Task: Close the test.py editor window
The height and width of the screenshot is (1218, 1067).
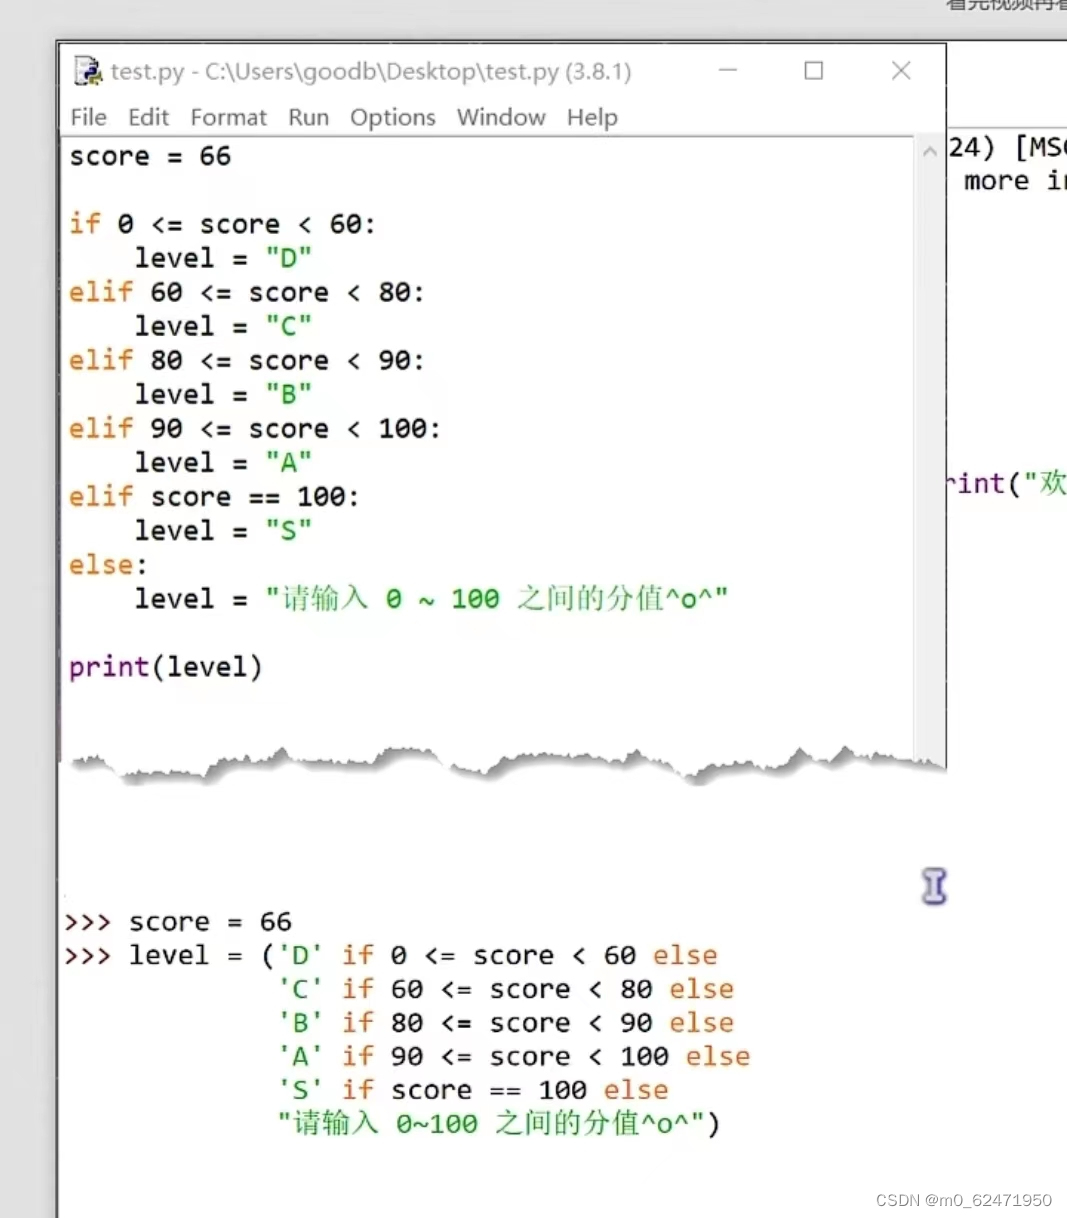Action: pos(901,70)
